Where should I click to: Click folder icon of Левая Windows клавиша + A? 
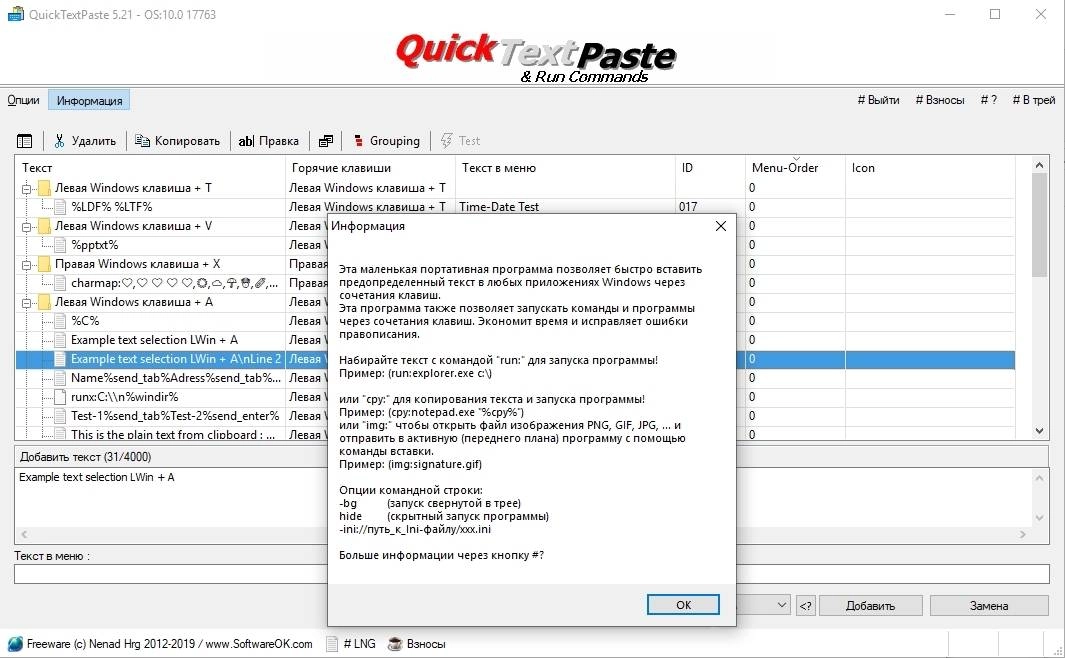[44, 302]
